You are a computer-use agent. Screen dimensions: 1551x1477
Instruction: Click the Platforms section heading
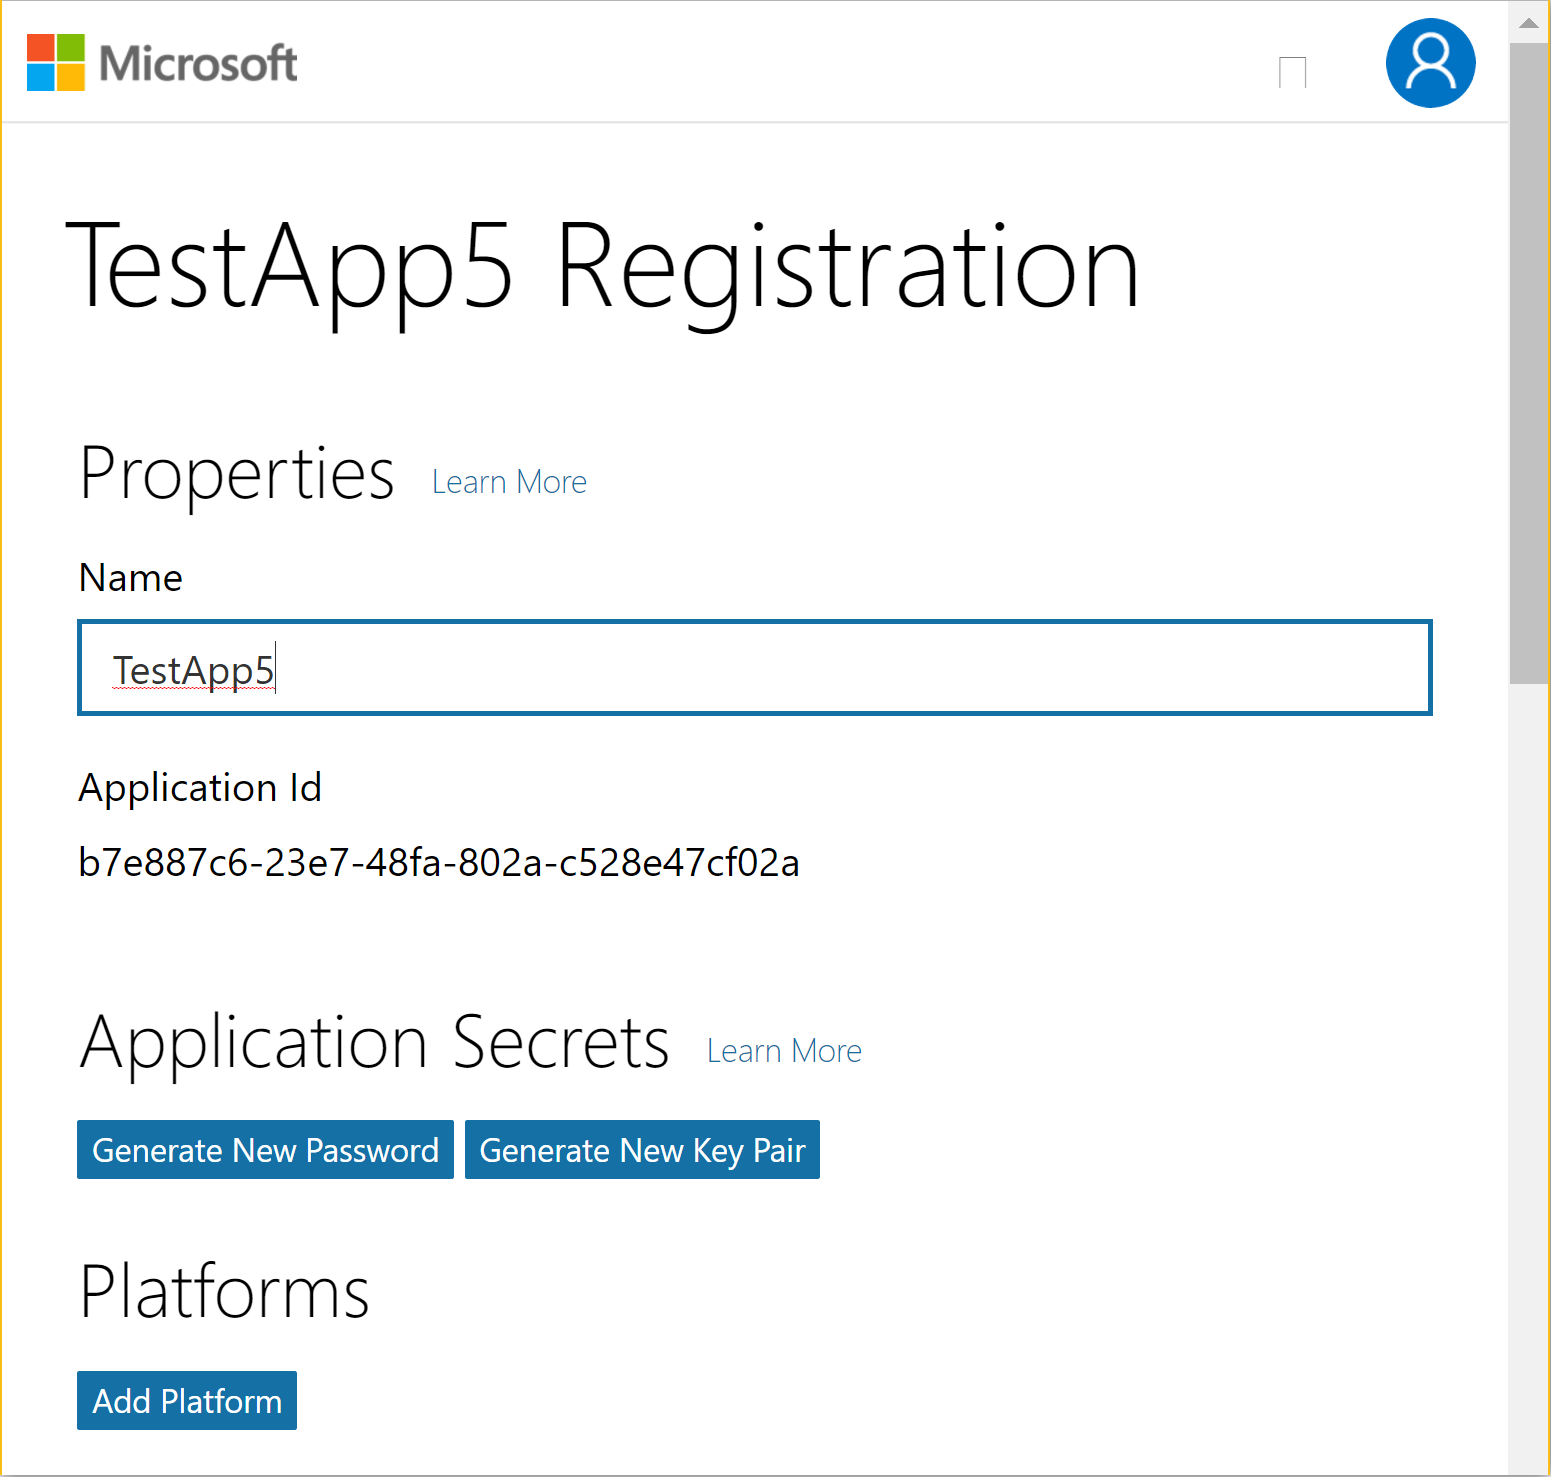[224, 1292]
